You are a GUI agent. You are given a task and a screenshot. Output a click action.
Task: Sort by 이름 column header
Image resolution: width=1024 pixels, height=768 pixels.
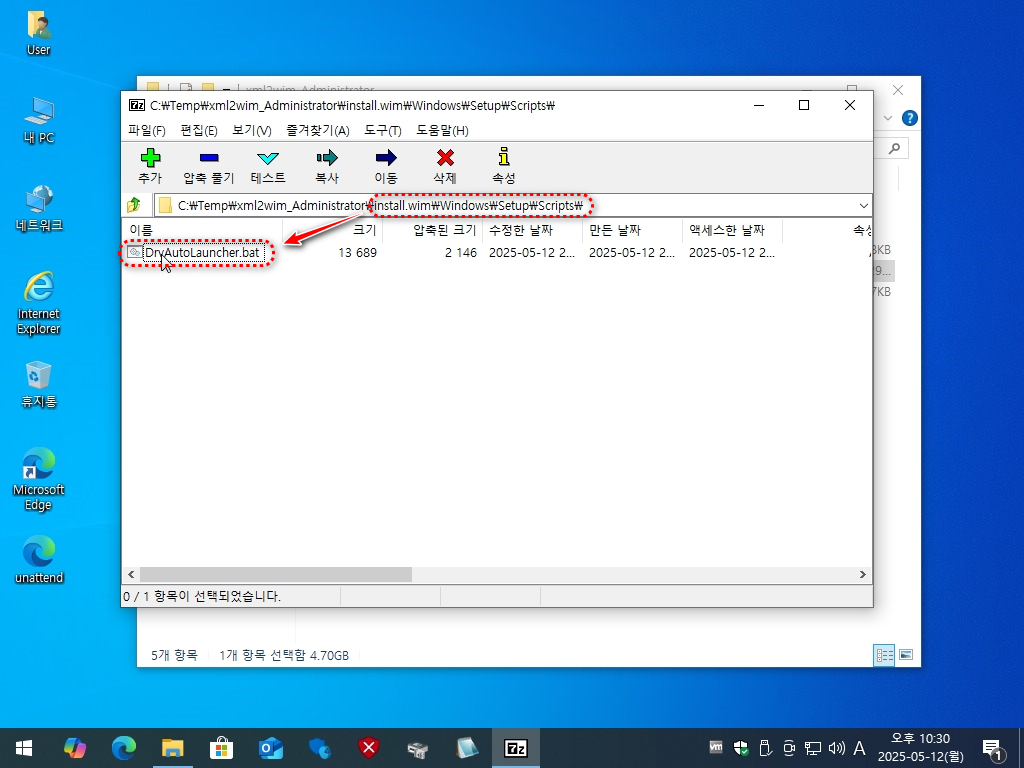click(x=202, y=230)
